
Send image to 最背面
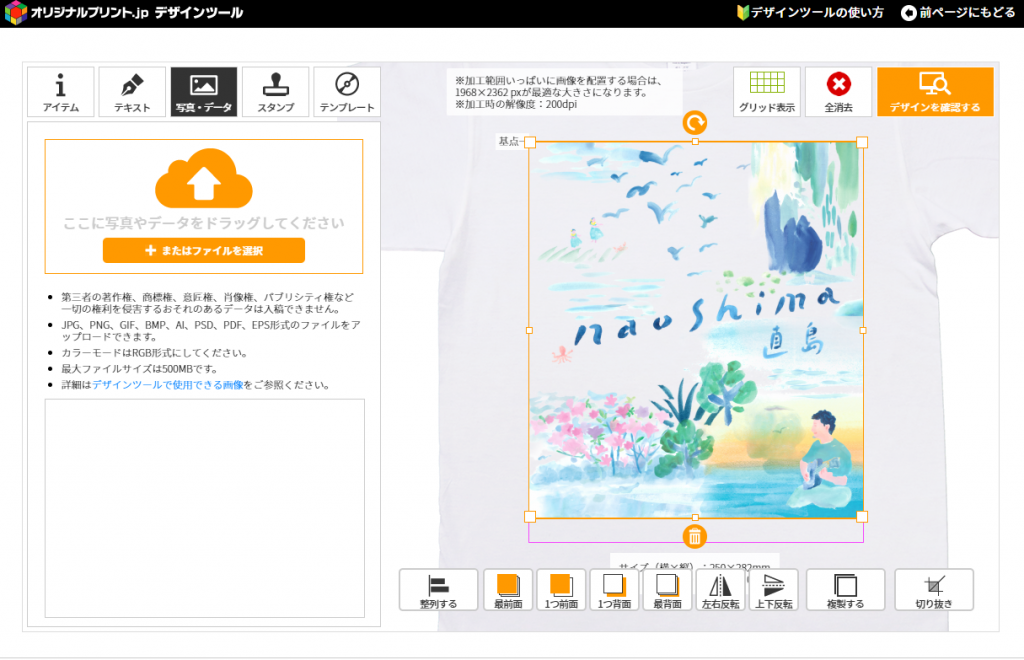[667, 590]
